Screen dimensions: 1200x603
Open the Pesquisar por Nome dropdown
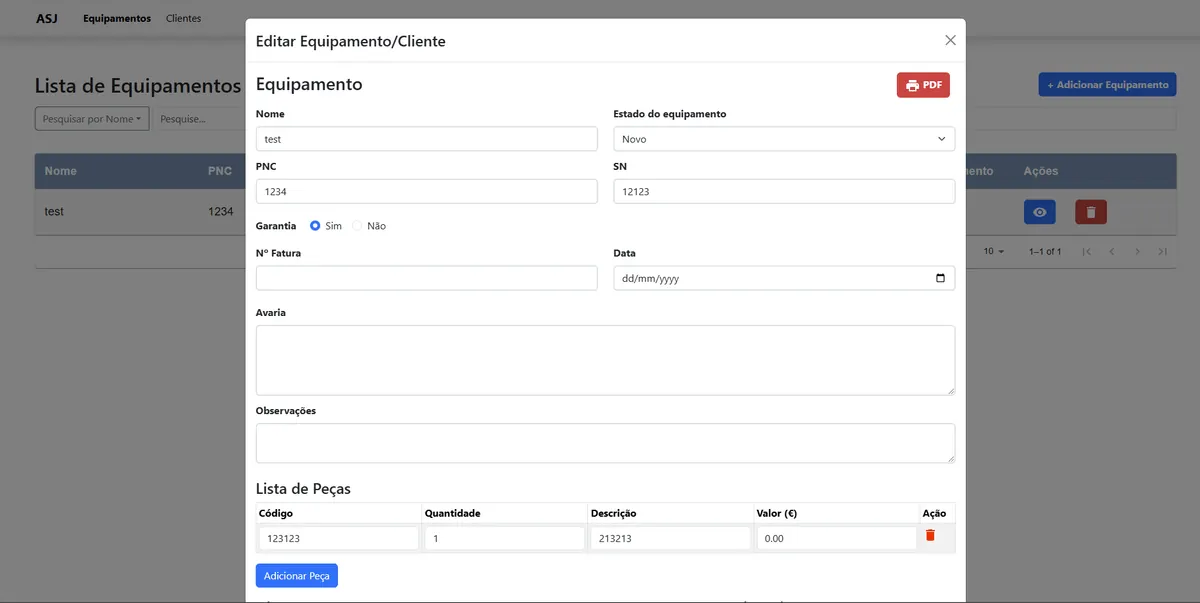[x=92, y=119]
